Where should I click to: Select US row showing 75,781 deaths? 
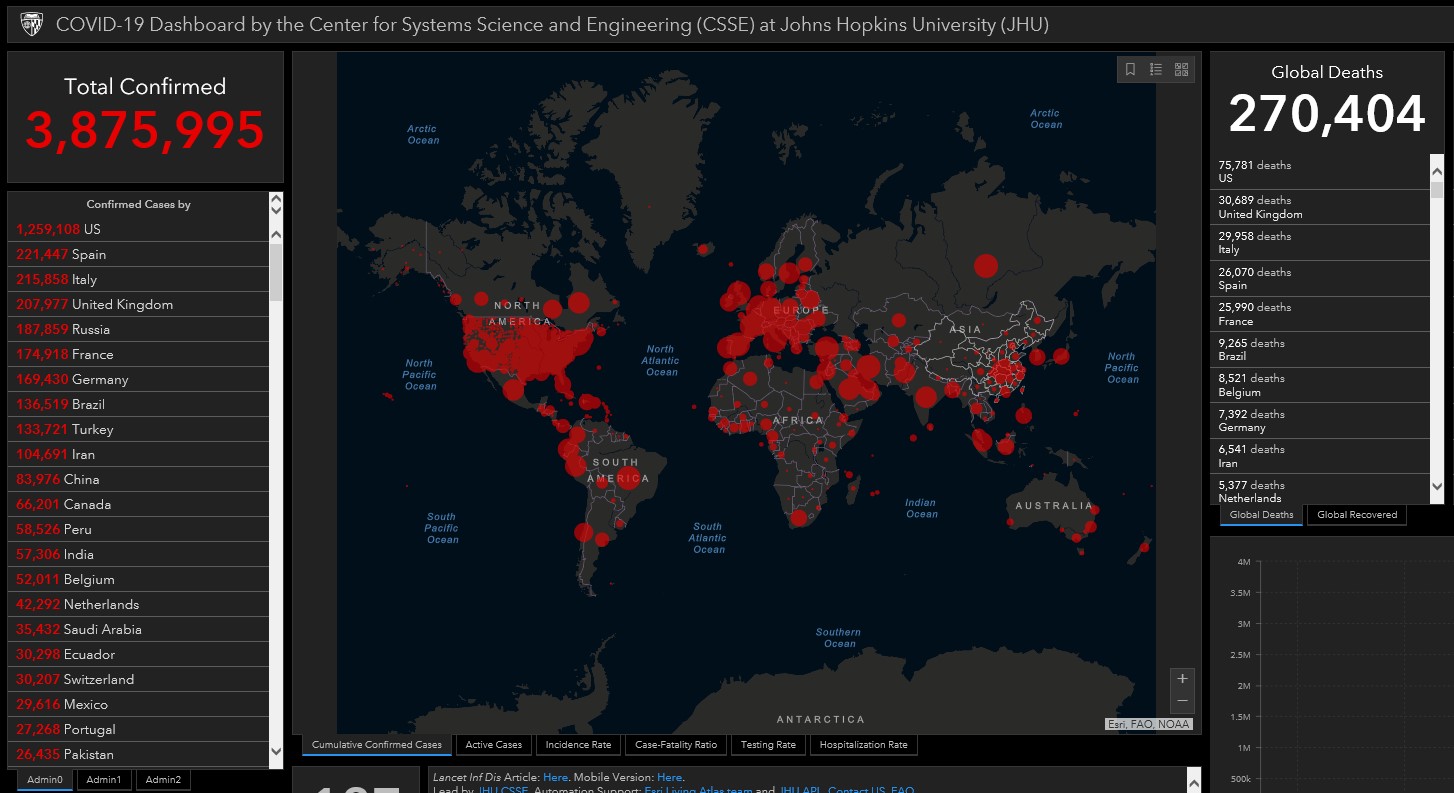(1320, 171)
